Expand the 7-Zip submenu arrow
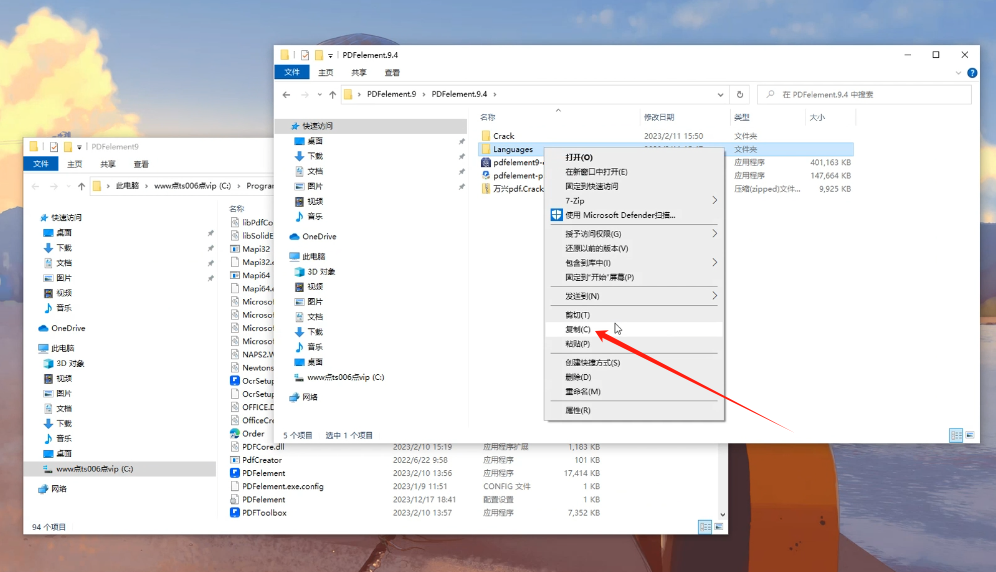This screenshot has height=572, width=996. click(x=715, y=200)
